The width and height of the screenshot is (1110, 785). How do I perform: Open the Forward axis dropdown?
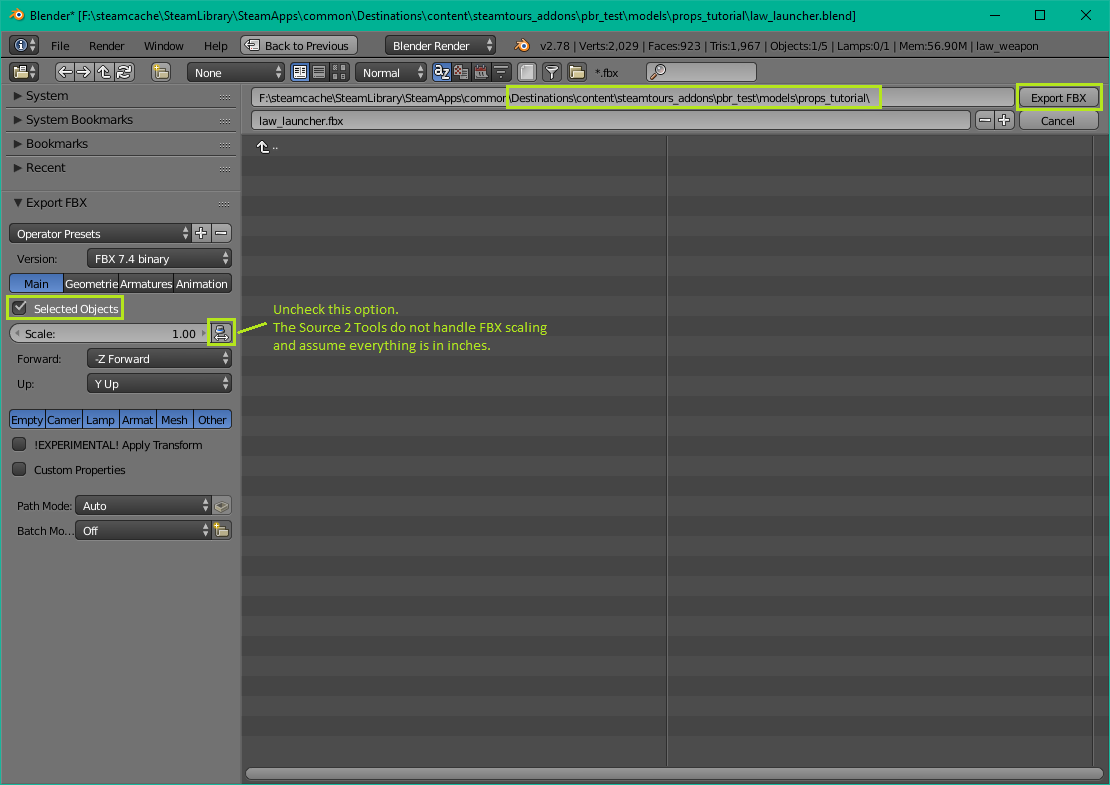click(159, 358)
